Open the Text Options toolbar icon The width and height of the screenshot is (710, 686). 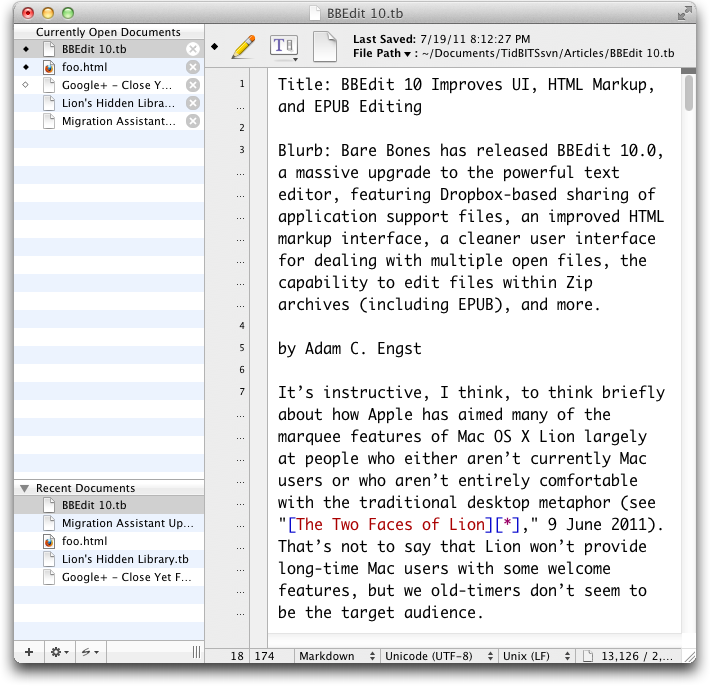[x=284, y=46]
